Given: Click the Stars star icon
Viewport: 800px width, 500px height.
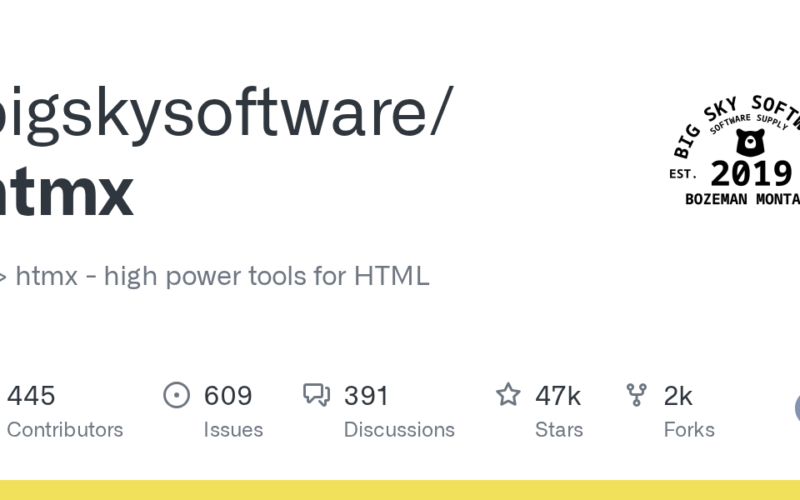Looking at the screenshot, I should 508,396.
